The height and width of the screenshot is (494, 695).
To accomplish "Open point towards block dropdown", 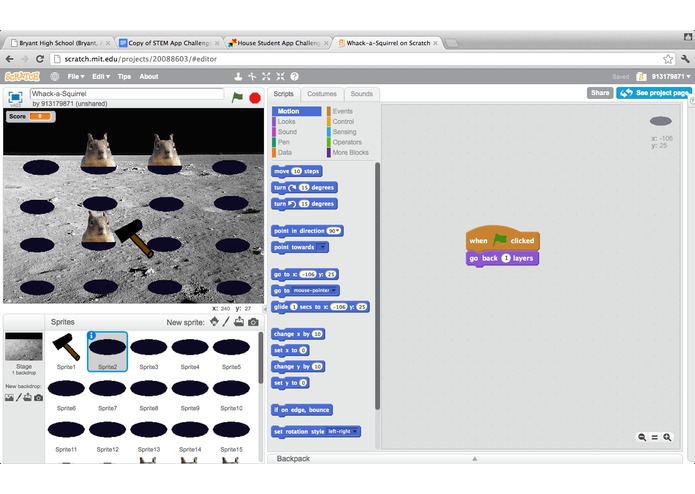I will (322, 247).
